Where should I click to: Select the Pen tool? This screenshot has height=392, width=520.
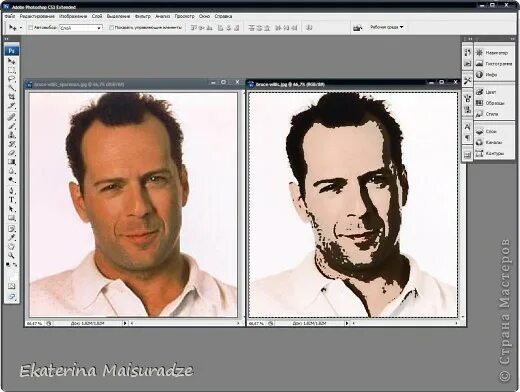(x=12, y=191)
